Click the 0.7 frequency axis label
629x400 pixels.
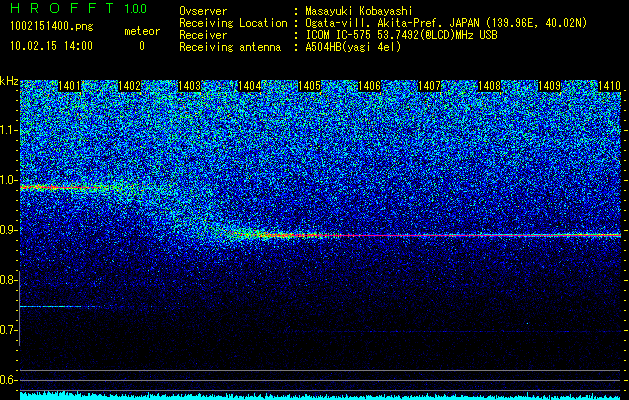click(x=8, y=330)
